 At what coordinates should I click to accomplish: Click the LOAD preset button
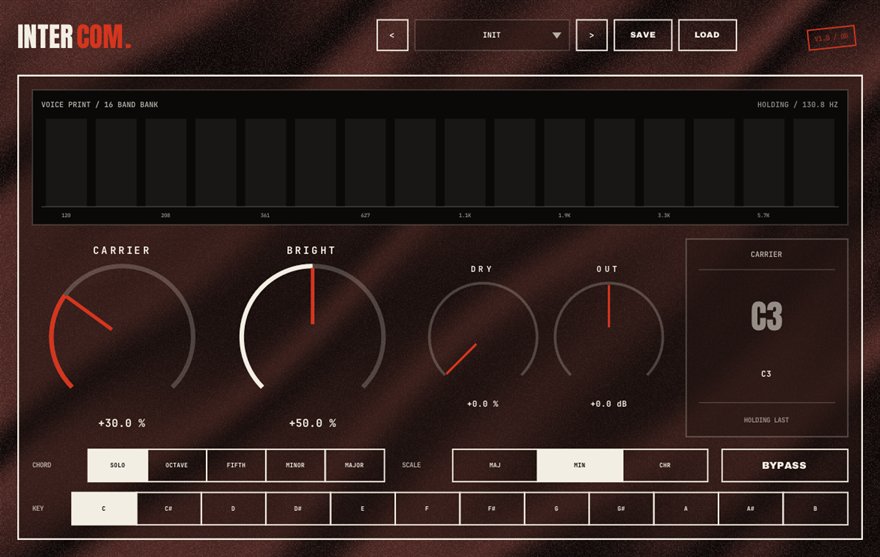(707, 35)
